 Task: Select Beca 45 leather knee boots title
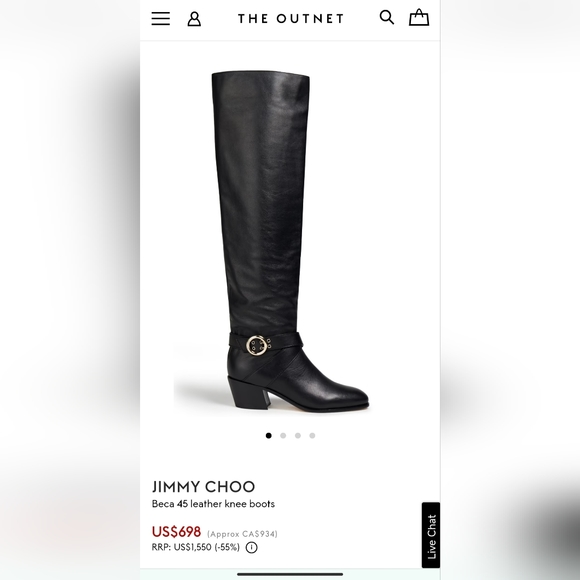tap(213, 504)
